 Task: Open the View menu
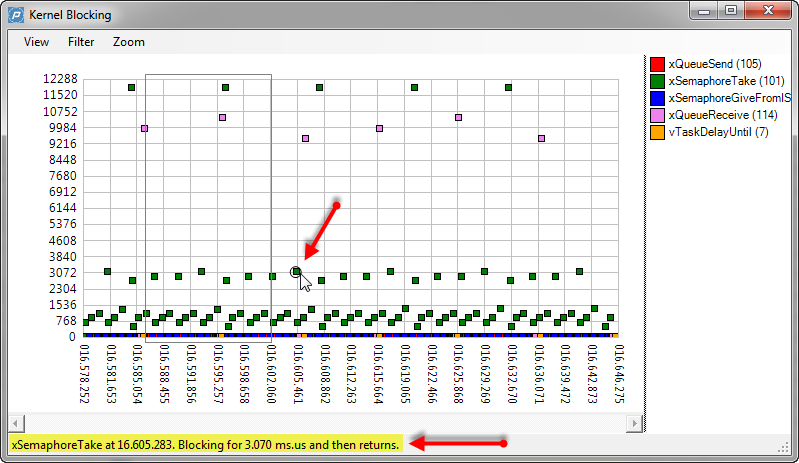click(36, 42)
